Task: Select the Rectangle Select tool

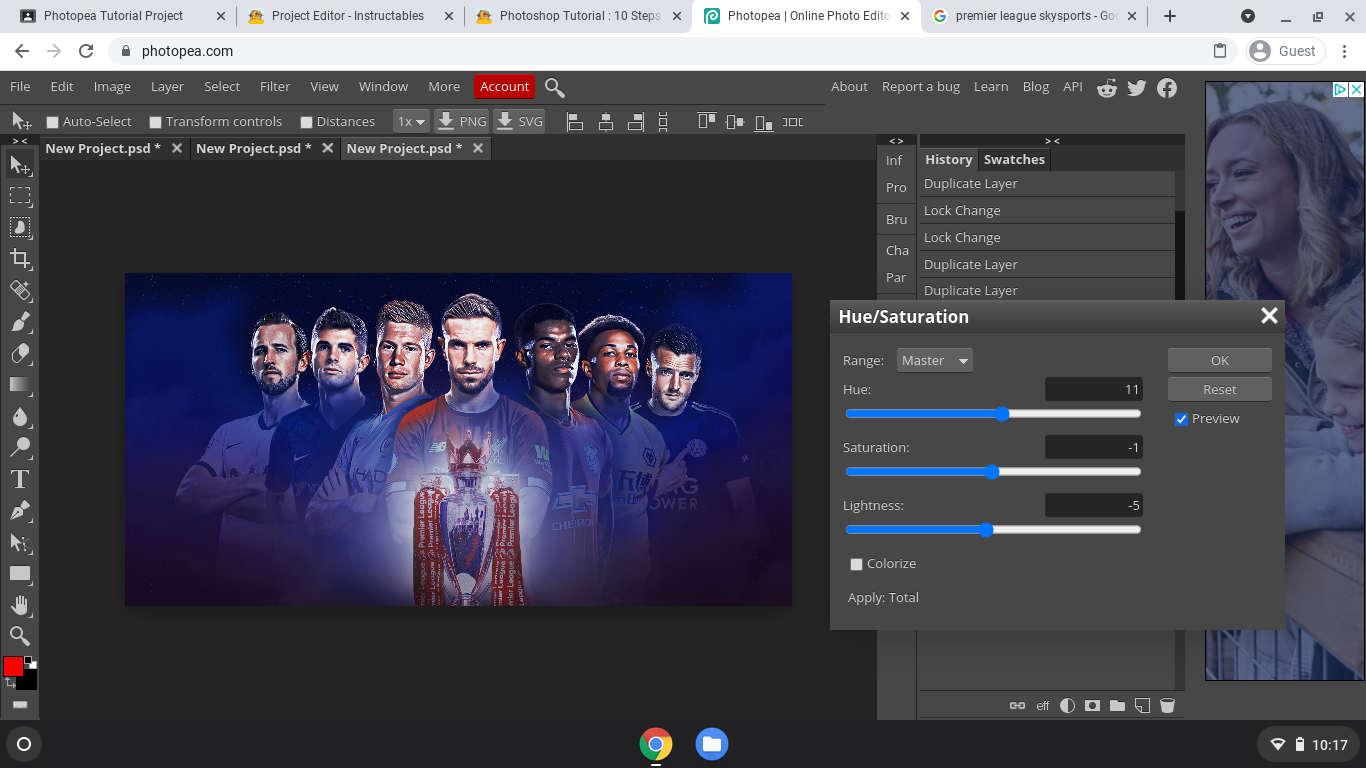Action: pyautogui.click(x=20, y=196)
